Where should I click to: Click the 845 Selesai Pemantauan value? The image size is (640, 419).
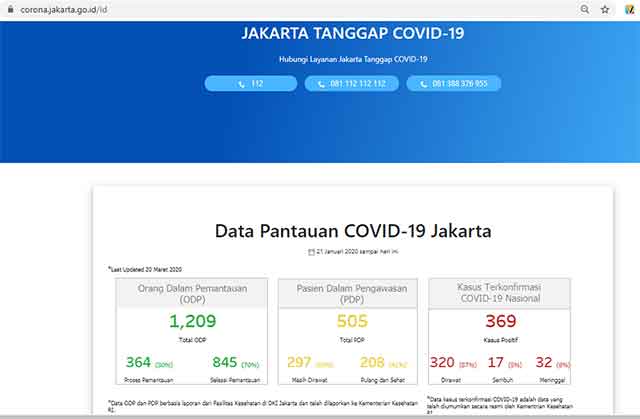coord(224,362)
